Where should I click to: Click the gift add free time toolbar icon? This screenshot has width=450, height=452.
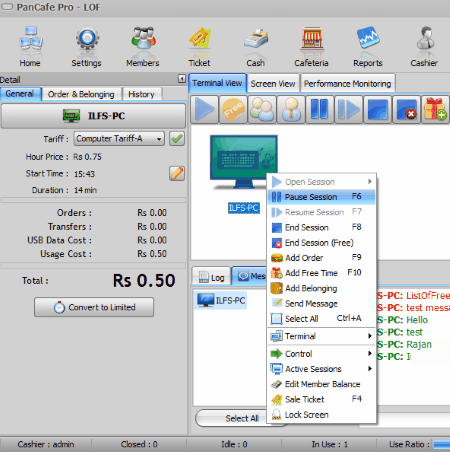[435, 109]
